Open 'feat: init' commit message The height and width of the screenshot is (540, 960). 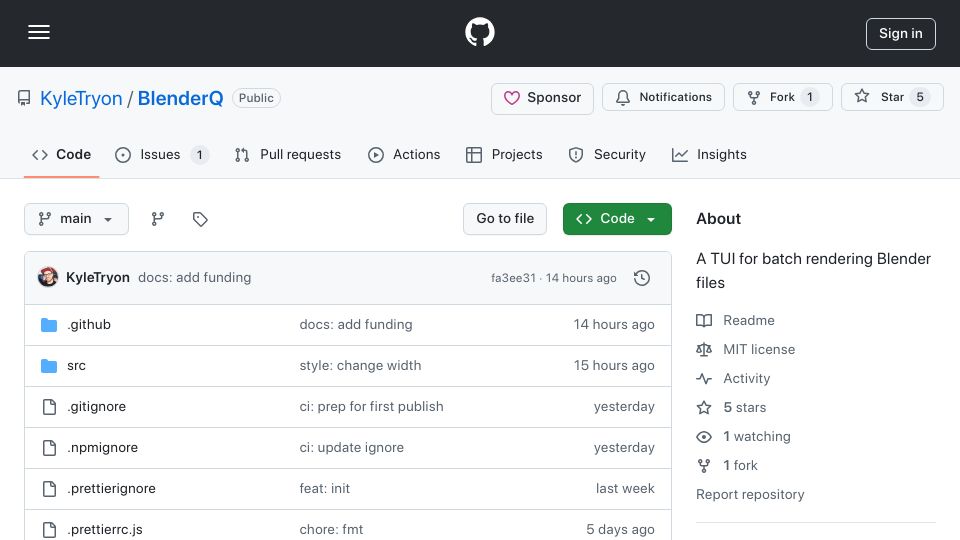coord(324,489)
